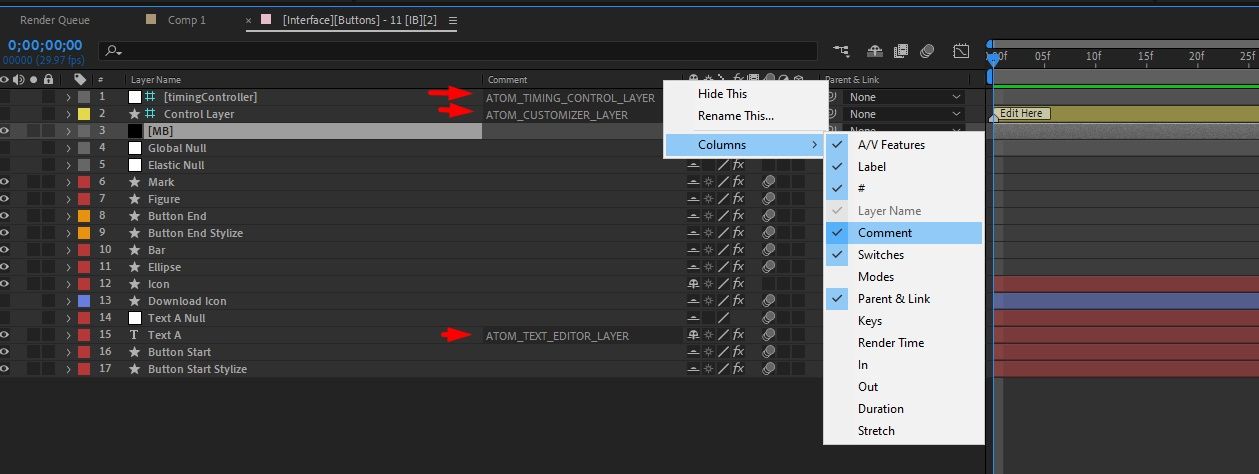Toggle visibility of Button End Stylize layer
The height and width of the screenshot is (474, 1259).
click(x=5, y=233)
